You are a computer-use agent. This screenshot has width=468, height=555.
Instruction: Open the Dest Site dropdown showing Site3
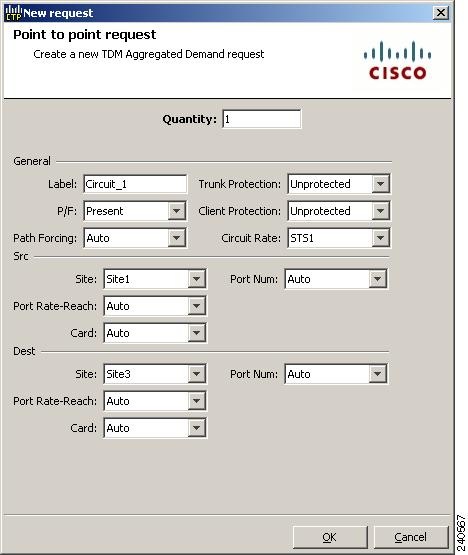155,374
